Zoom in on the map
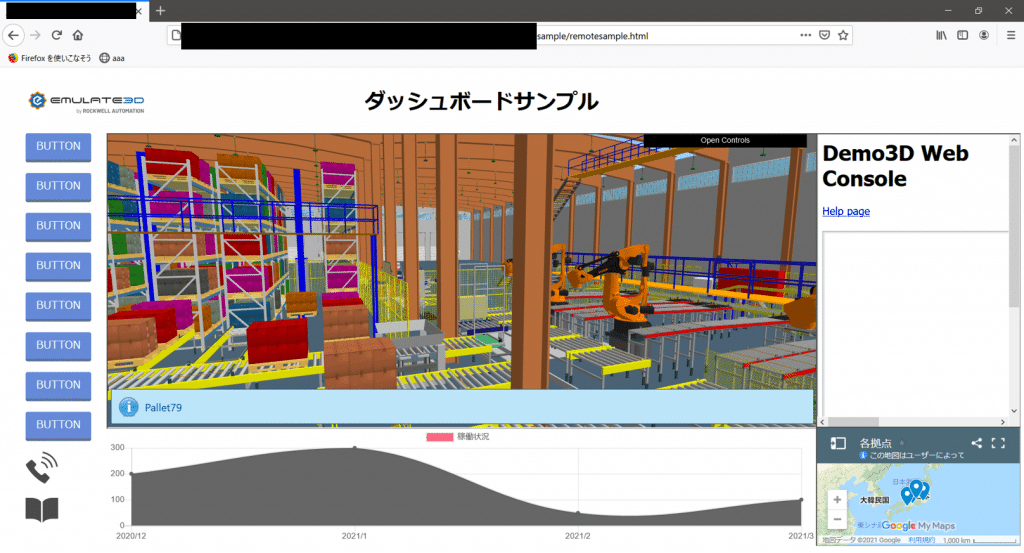 pyautogui.click(x=837, y=499)
